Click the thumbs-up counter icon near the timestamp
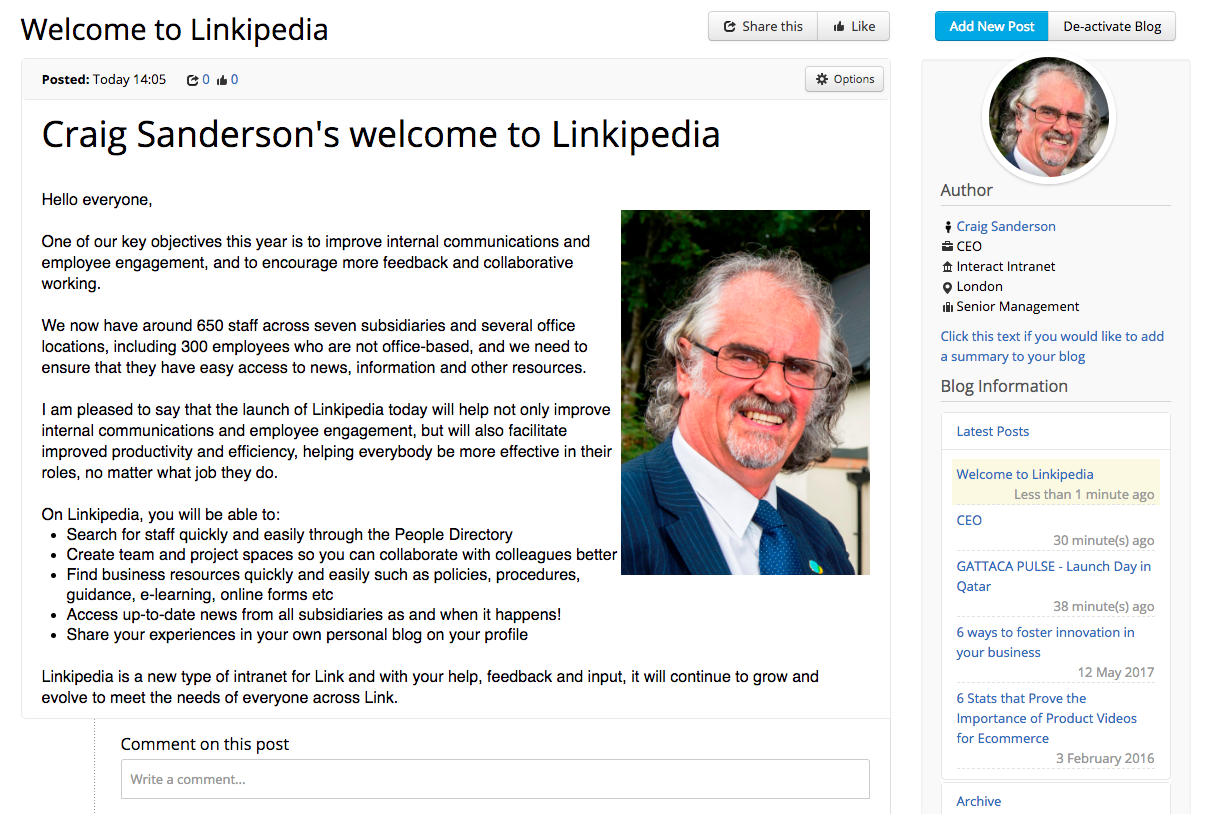The image size is (1216, 814). [x=222, y=79]
